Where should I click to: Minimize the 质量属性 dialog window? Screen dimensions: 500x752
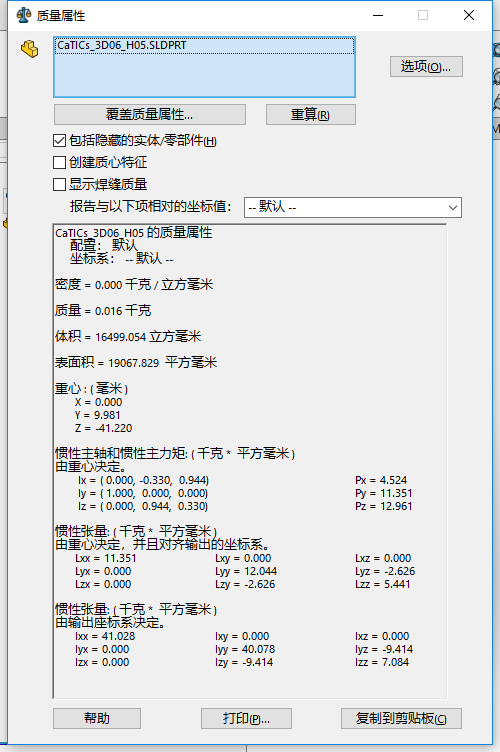(378, 15)
